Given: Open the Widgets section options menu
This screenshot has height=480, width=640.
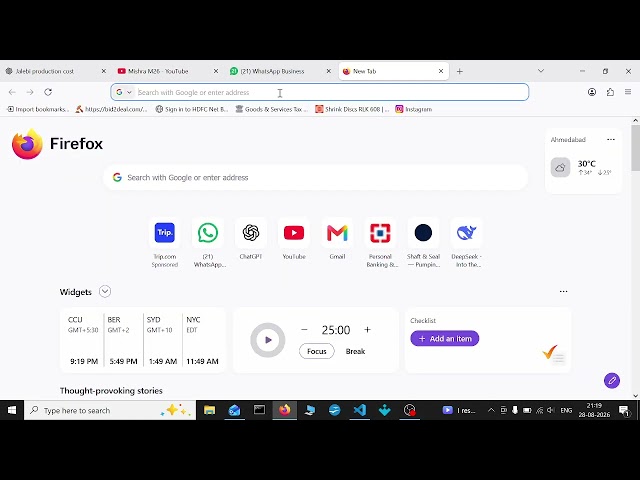Looking at the screenshot, I should coord(564,291).
